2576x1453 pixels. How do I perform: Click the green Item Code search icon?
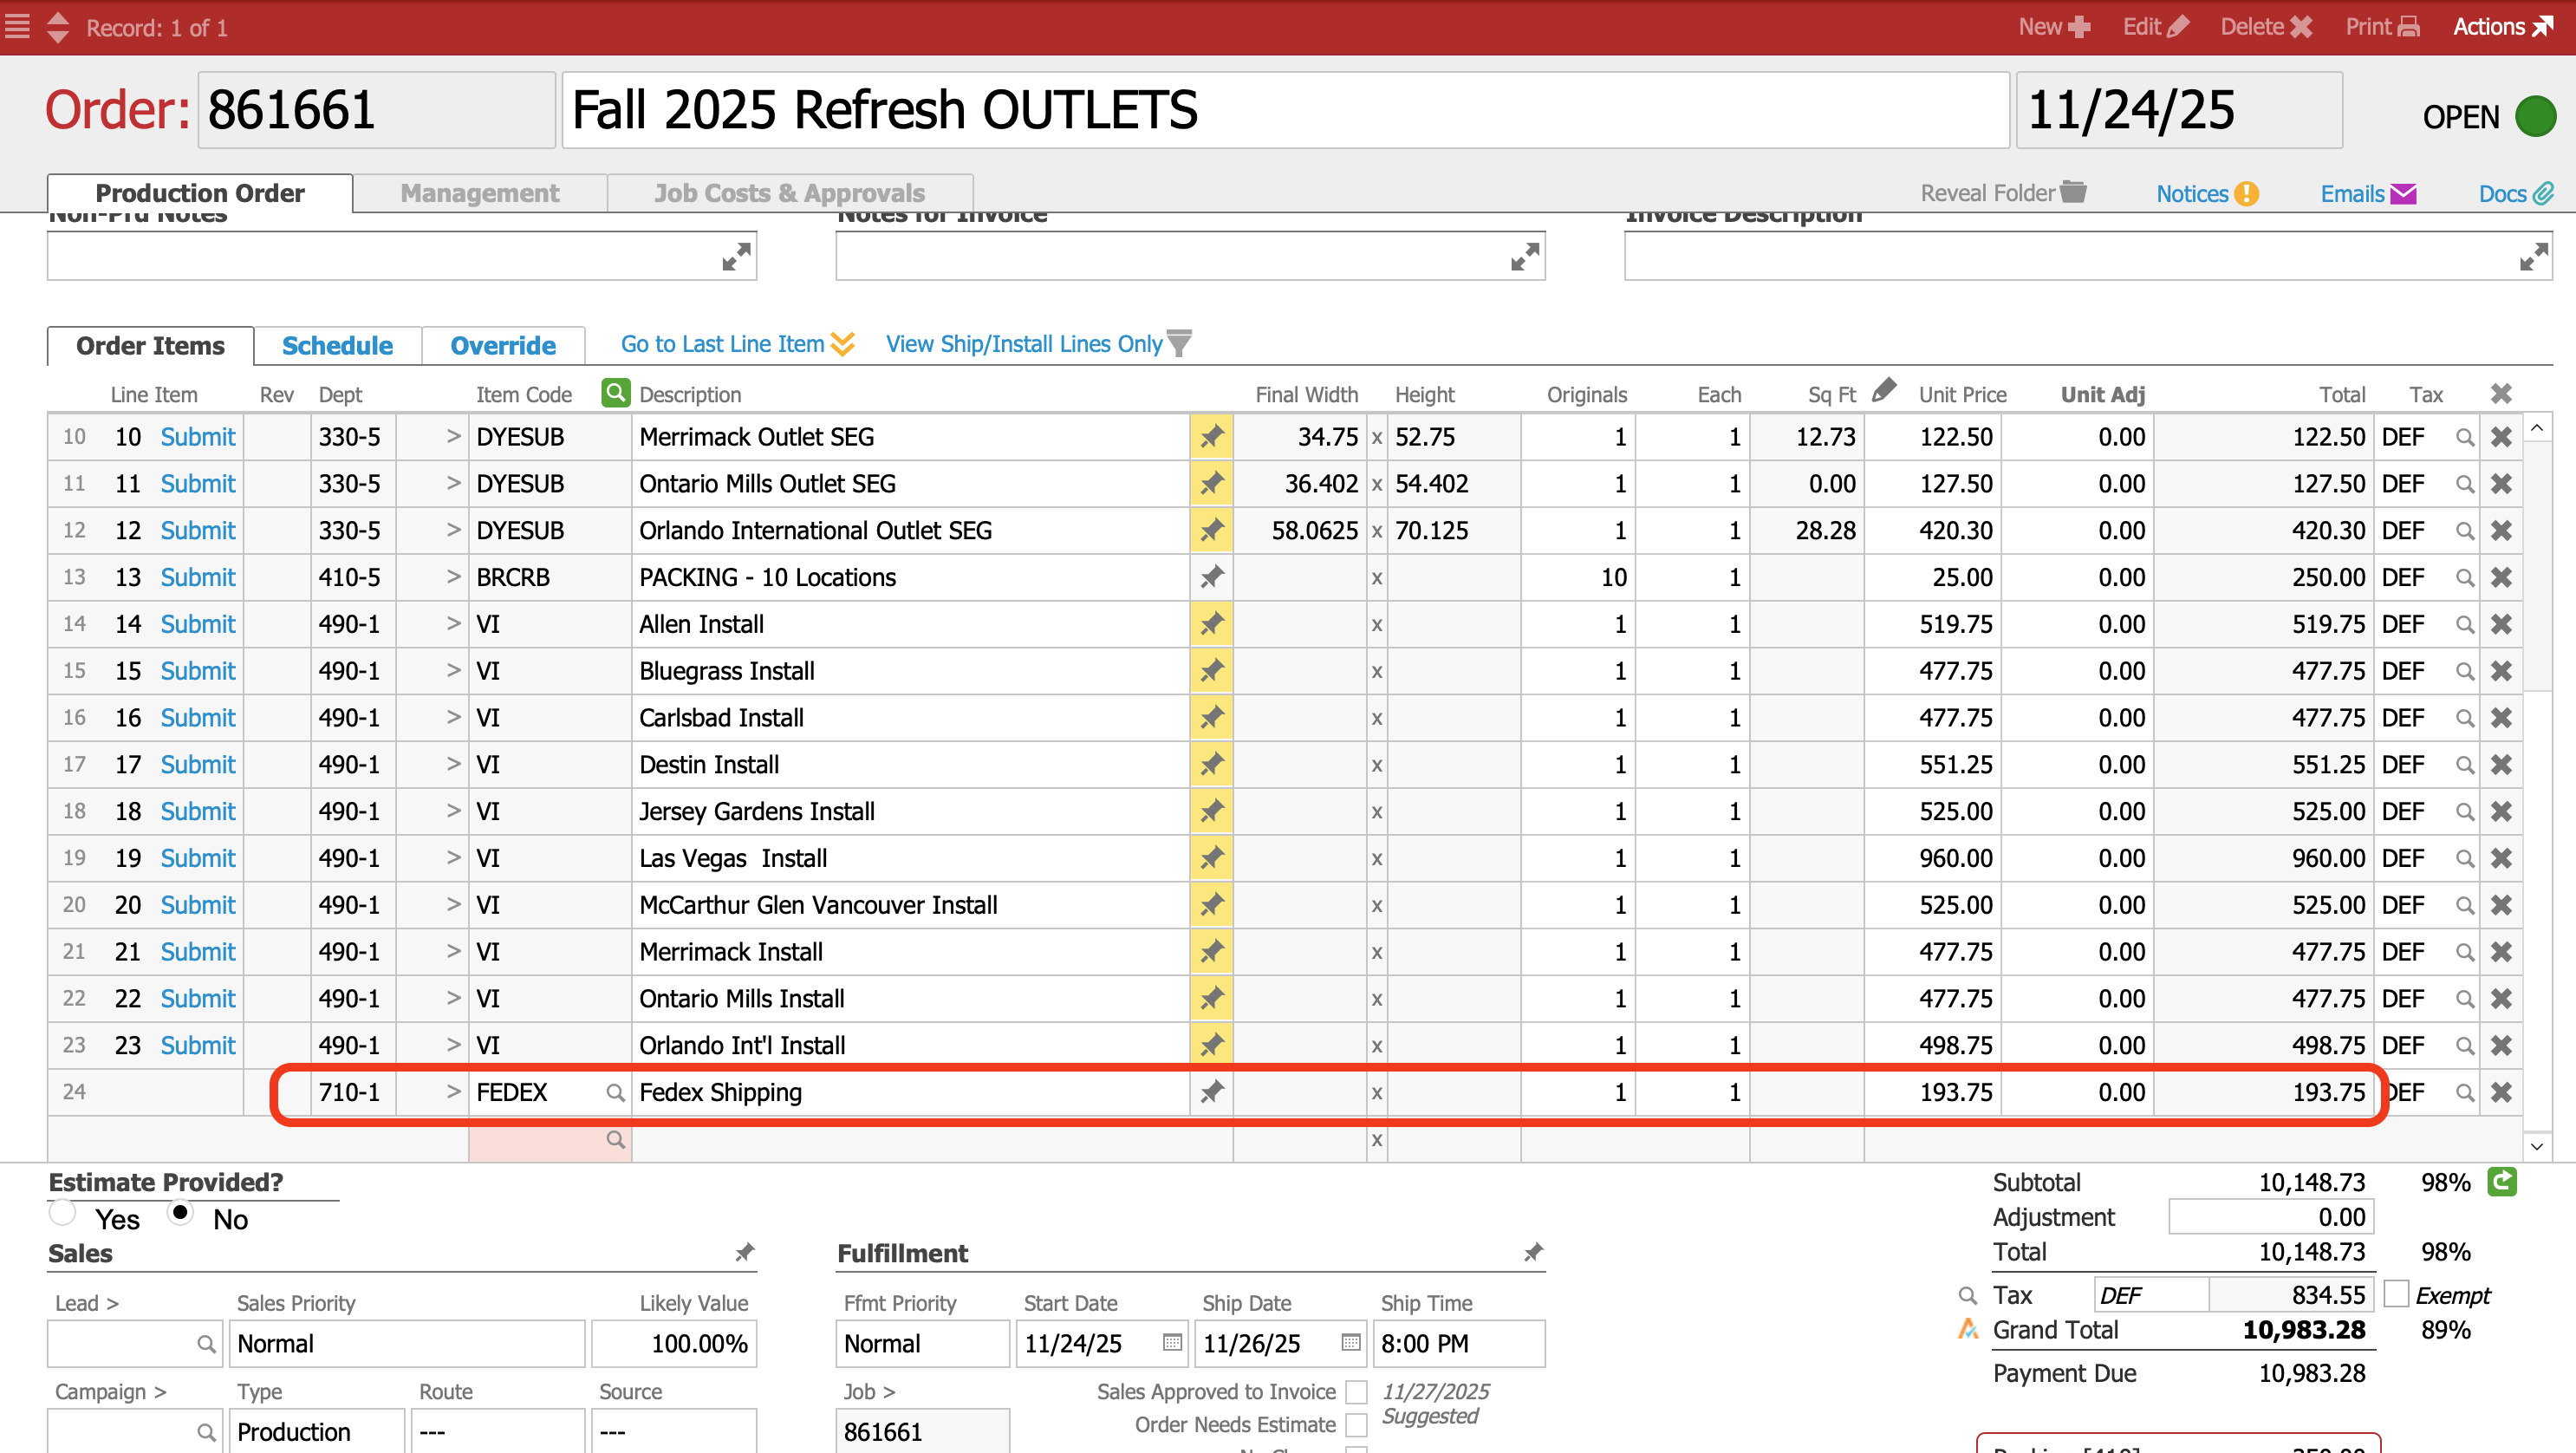(x=615, y=393)
